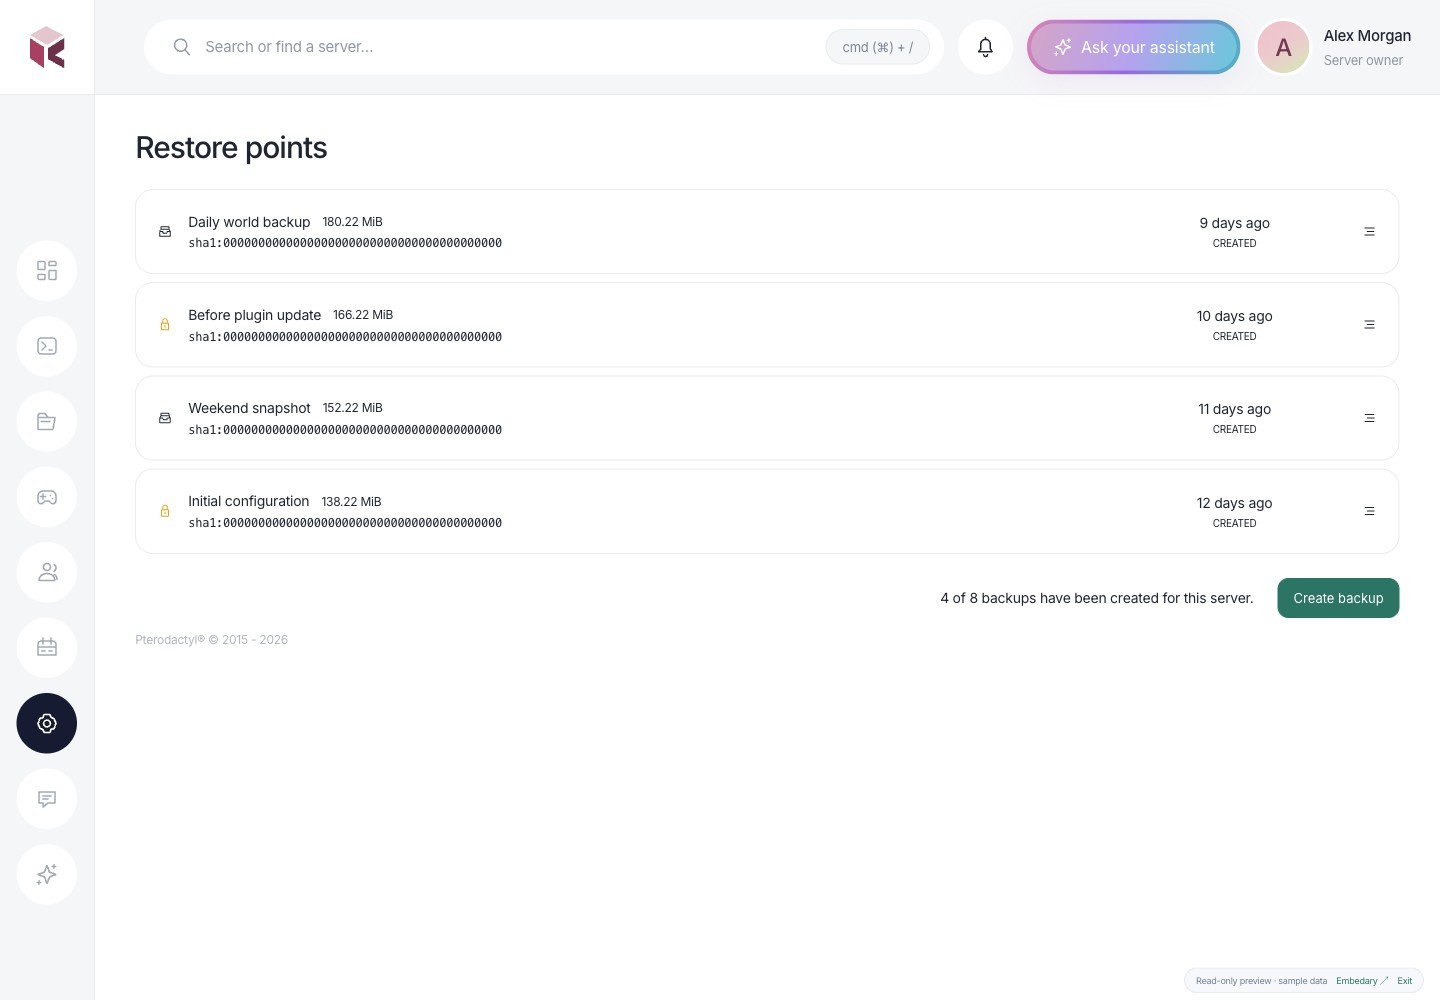The width and height of the screenshot is (1440, 1000).
Task: Click the 180.22 MiB size label
Action: [x=352, y=222]
